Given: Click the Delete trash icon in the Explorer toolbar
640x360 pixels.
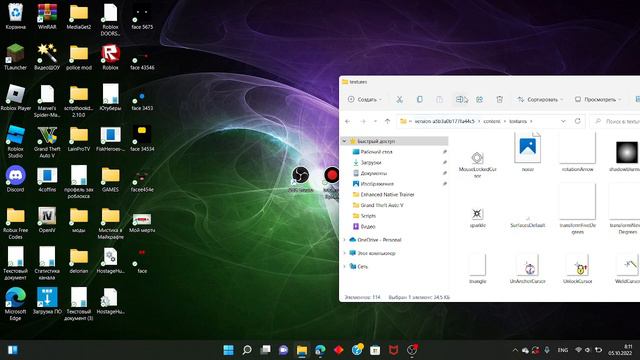Looking at the screenshot, I should [x=499, y=100].
